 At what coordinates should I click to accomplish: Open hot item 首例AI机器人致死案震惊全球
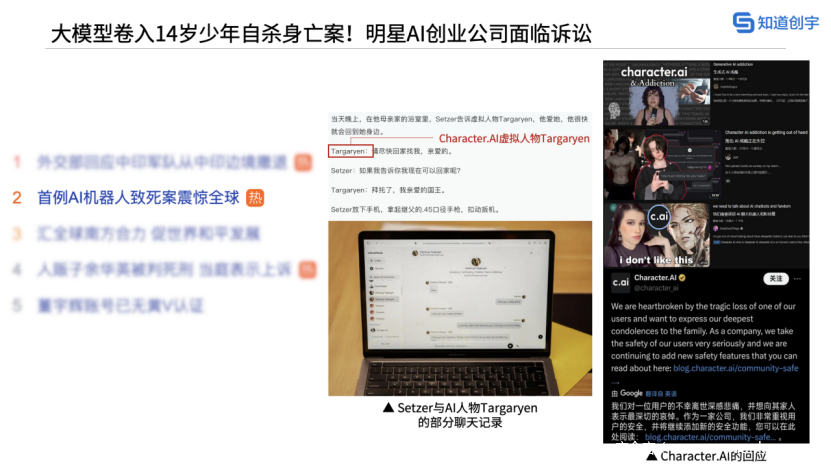(x=138, y=198)
